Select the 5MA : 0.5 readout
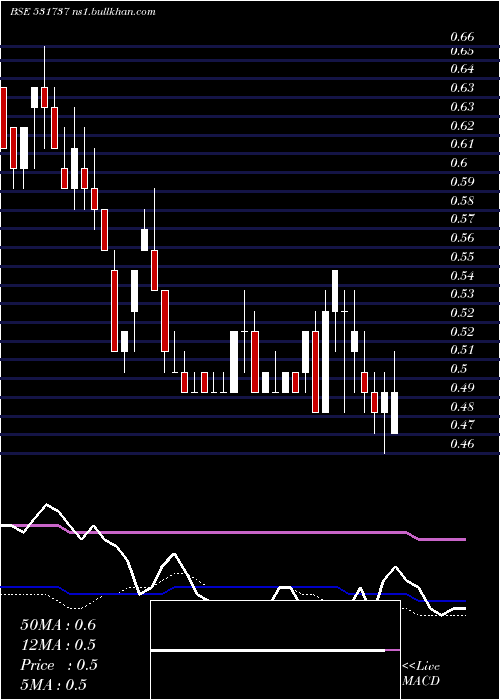 54,685
